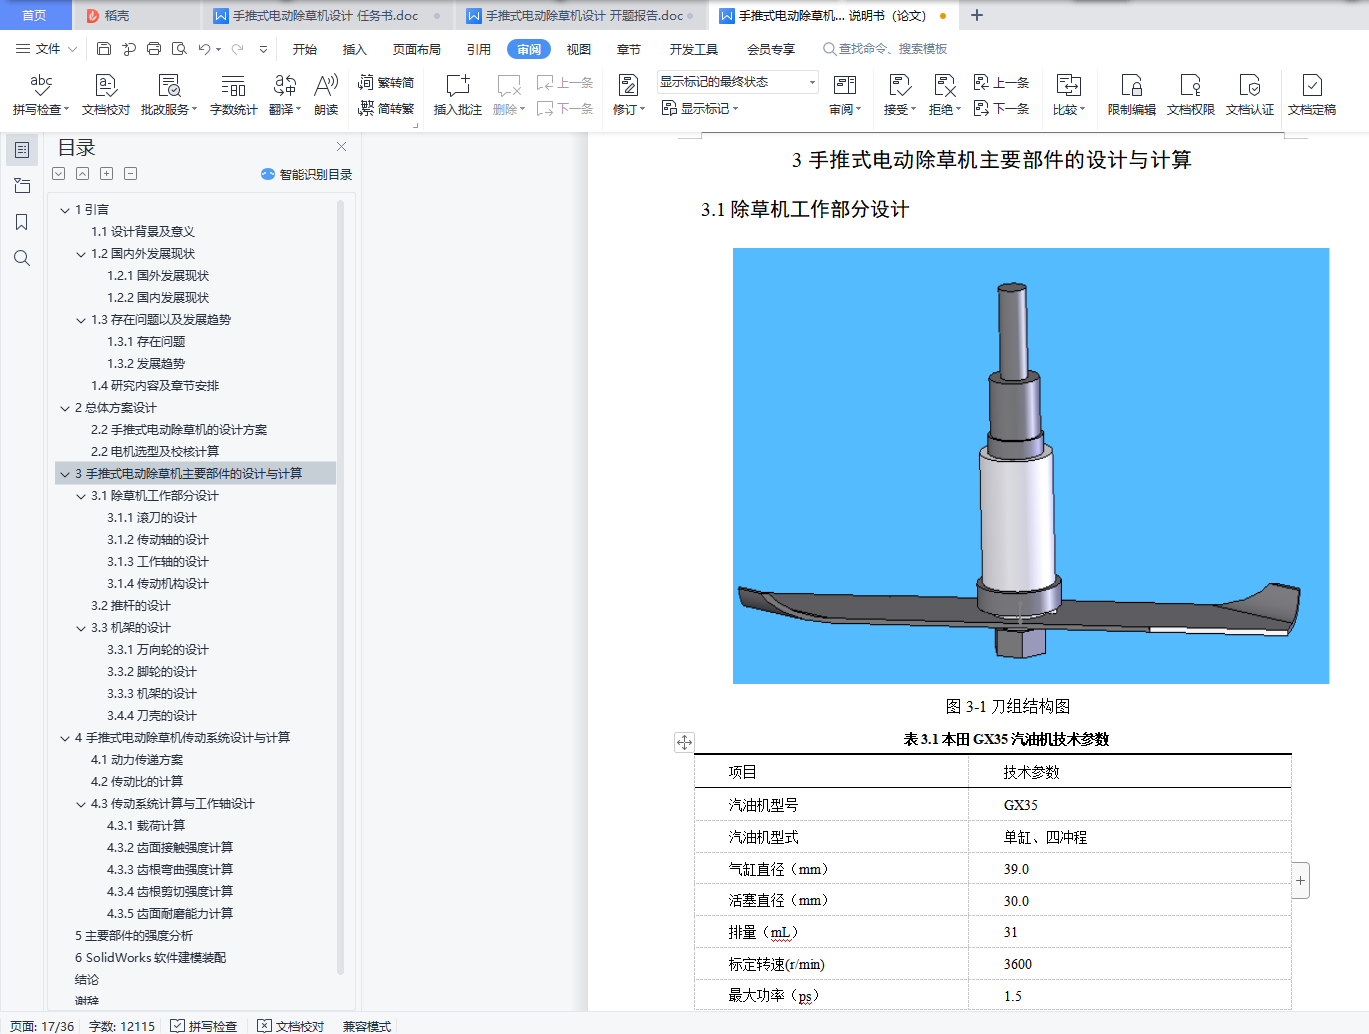Jump to 4.2 传动比的计算 in outline
This screenshot has height=1034, width=1369.
(137, 782)
